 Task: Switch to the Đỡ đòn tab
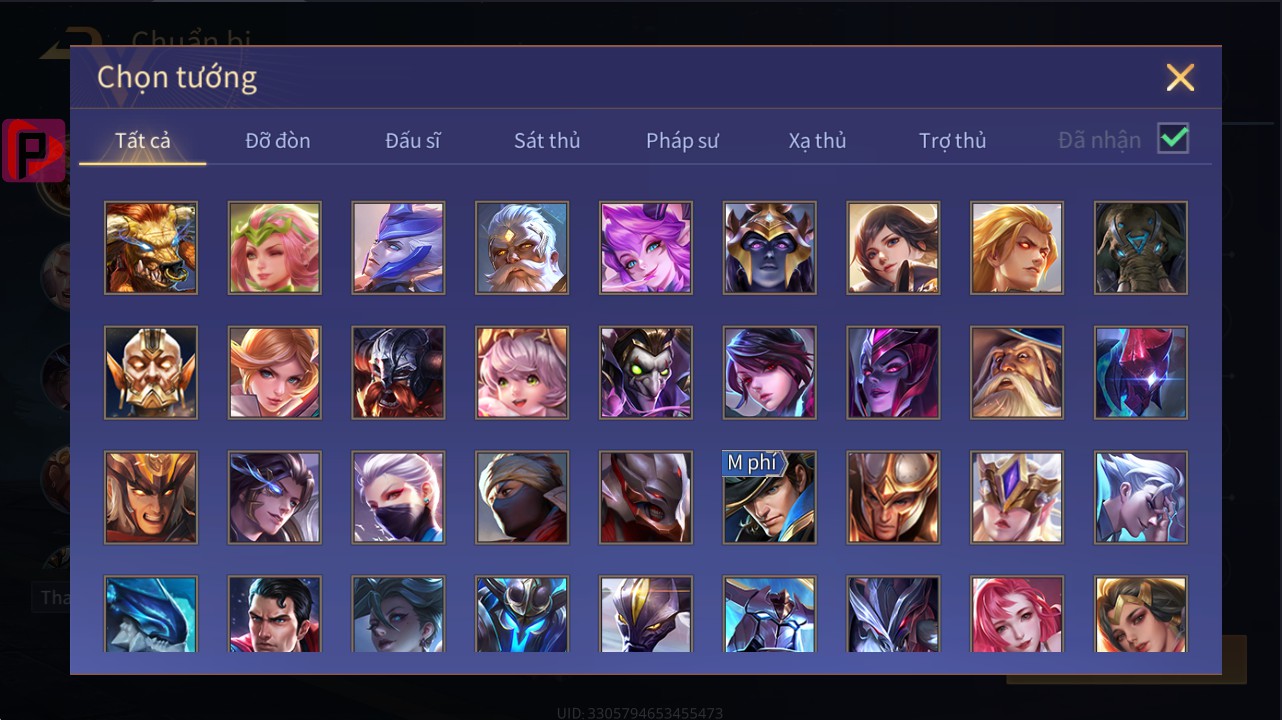point(278,140)
